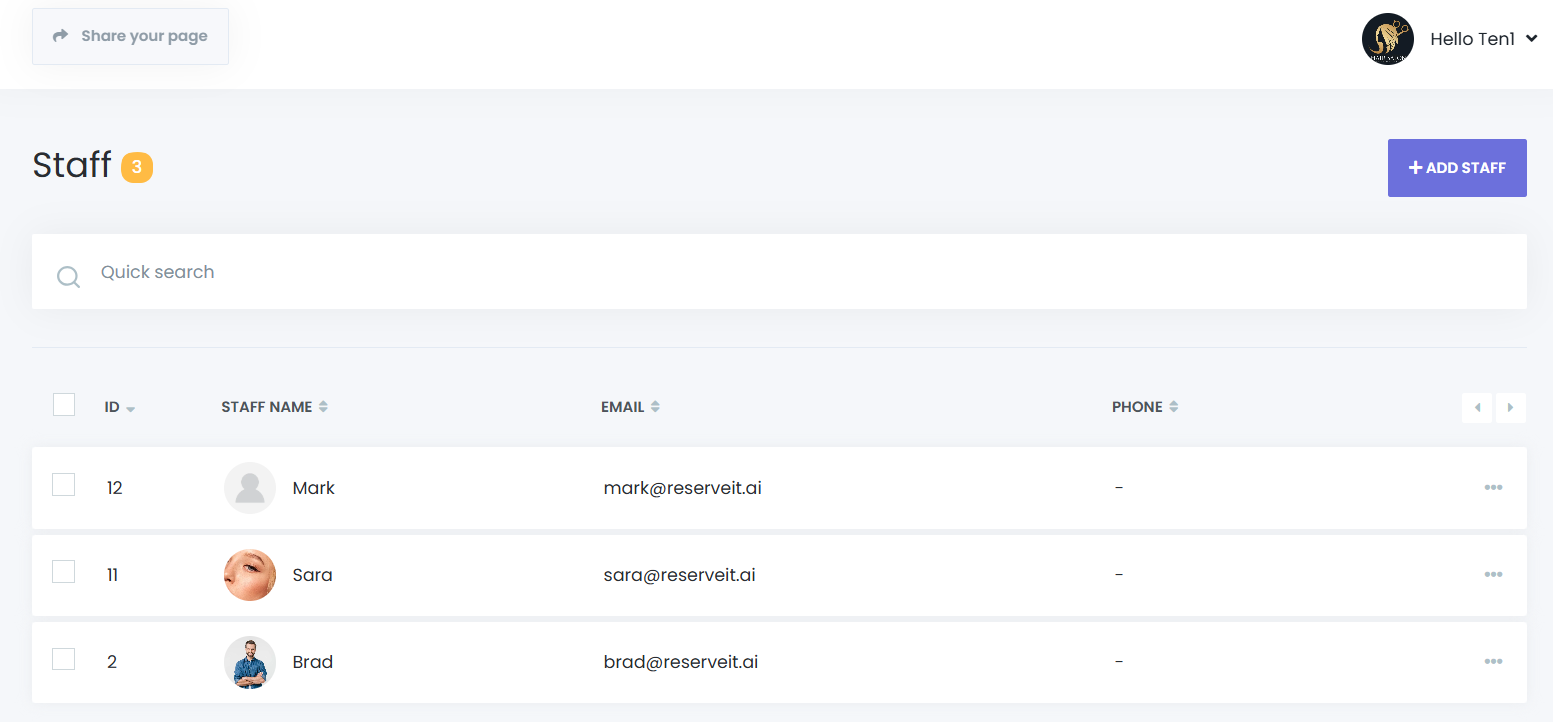The height and width of the screenshot is (722, 1553).
Task: Sort the table by ID column
Action: pyautogui.click(x=120, y=407)
